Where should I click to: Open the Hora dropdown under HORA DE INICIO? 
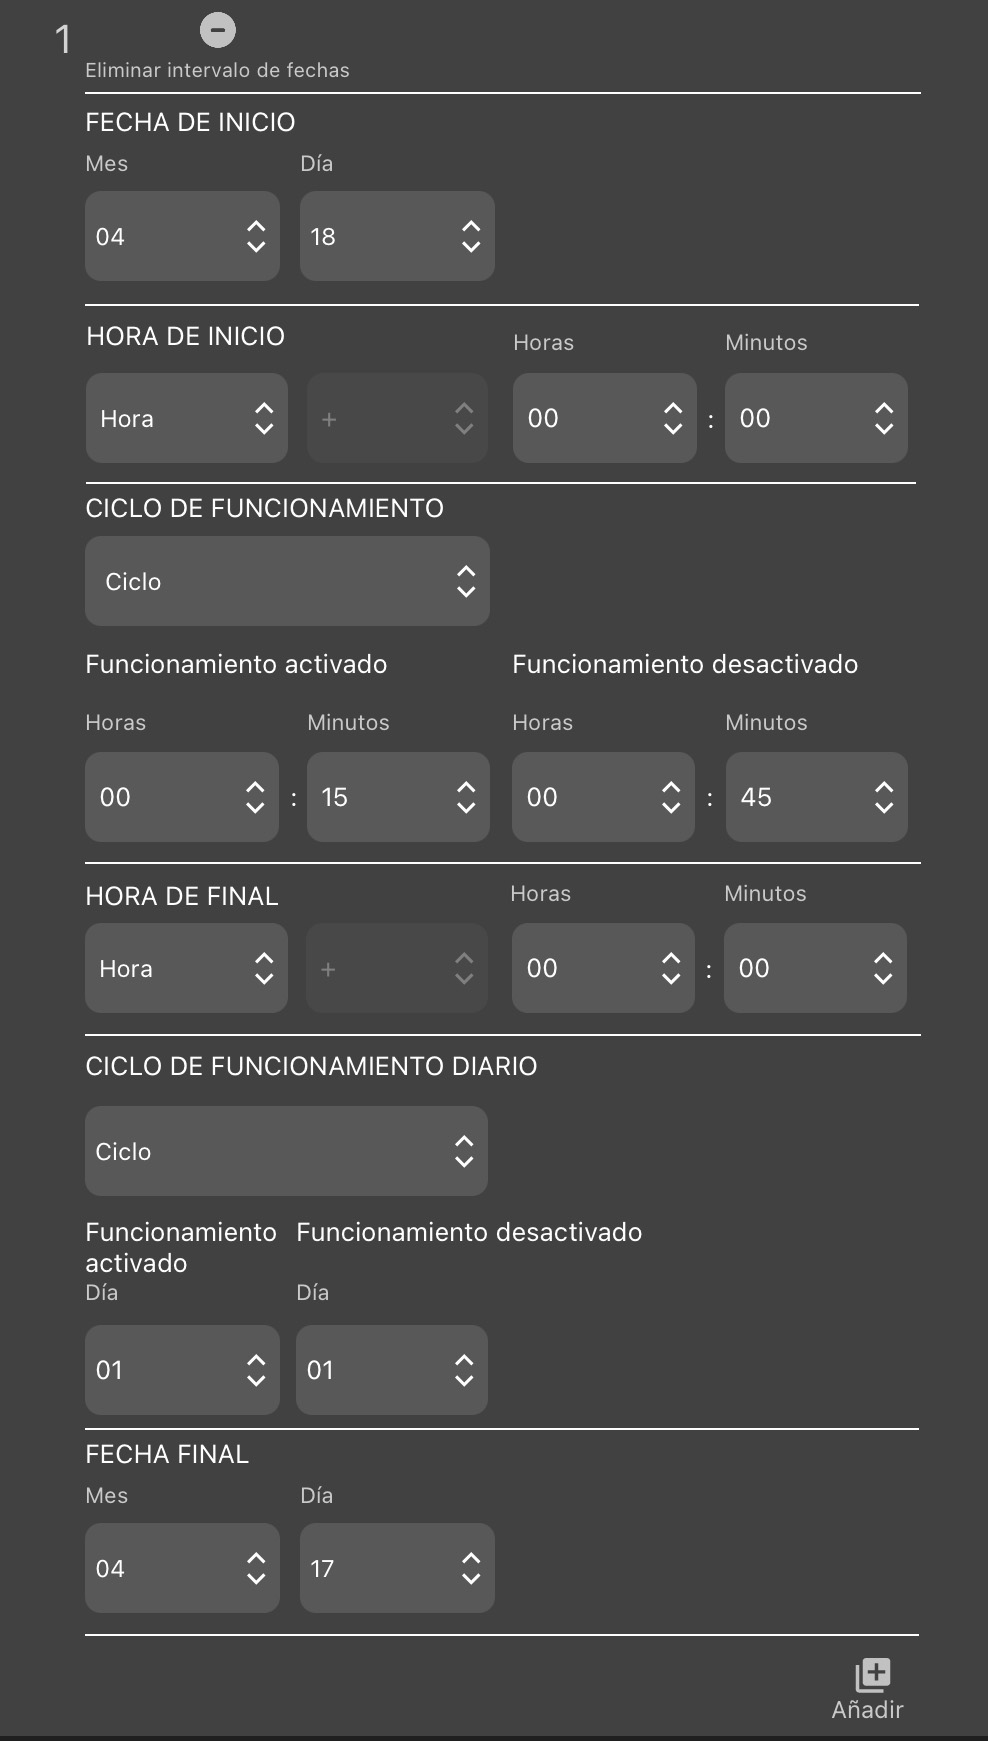[186, 418]
